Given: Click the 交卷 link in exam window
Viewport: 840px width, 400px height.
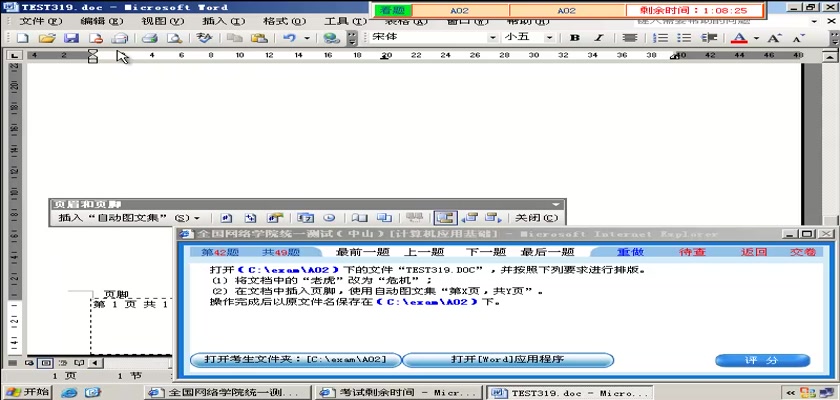Looking at the screenshot, I should tap(802, 252).
